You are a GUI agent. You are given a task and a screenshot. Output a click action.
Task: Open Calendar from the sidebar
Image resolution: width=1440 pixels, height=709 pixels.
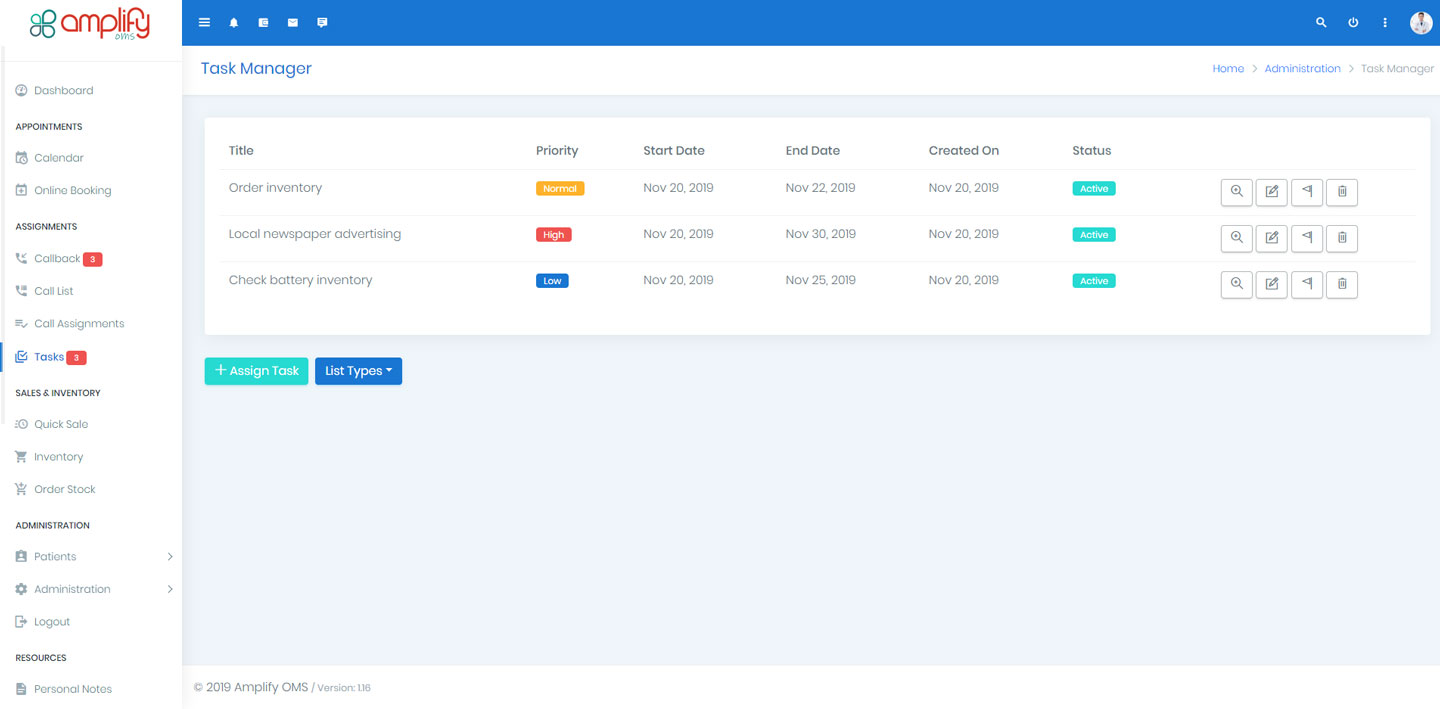[57, 157]
